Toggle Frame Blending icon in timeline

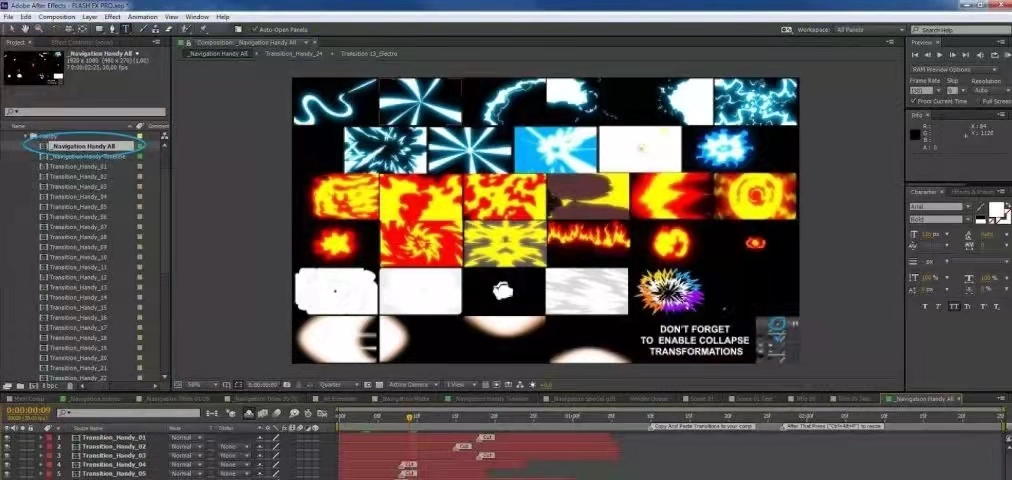(x=263, y=413)
